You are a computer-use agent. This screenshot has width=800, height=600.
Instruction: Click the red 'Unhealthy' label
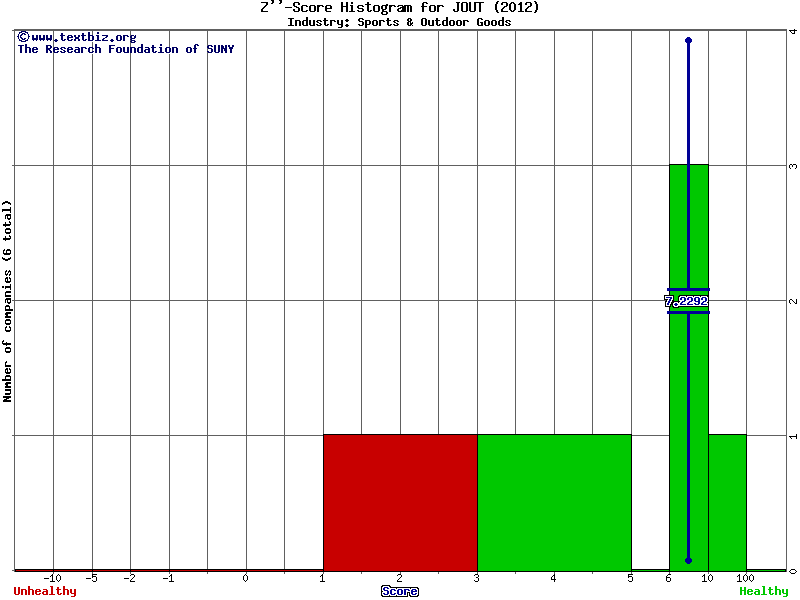point(45,591)
